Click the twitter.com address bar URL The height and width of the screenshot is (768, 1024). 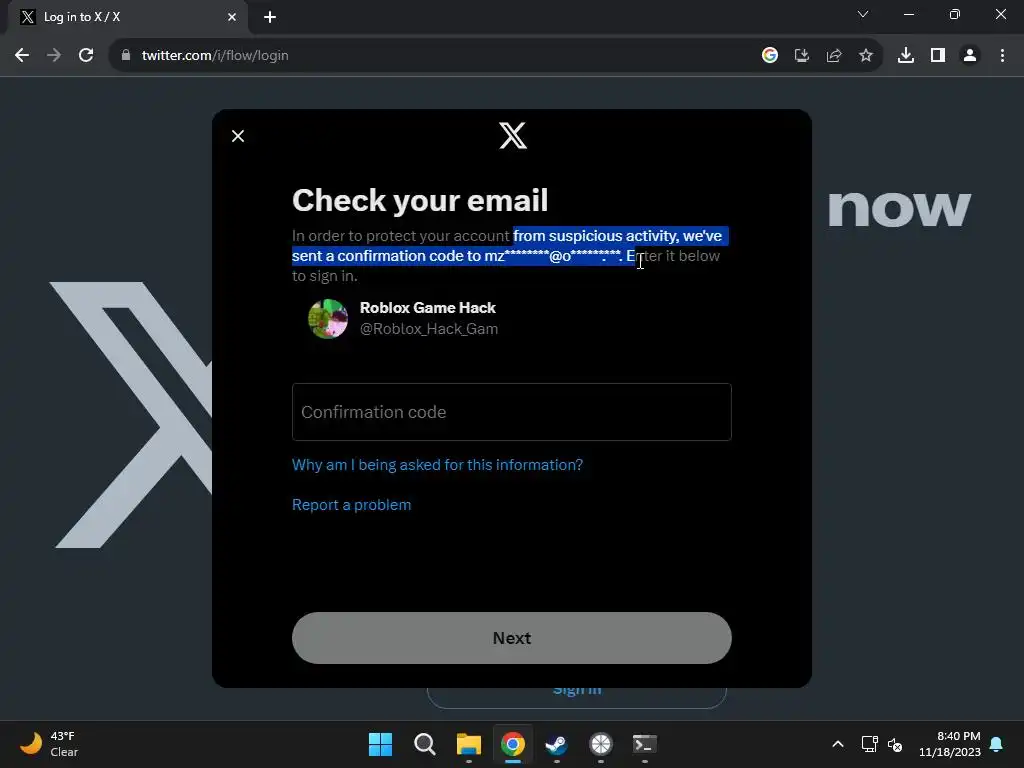click(215, 56)
